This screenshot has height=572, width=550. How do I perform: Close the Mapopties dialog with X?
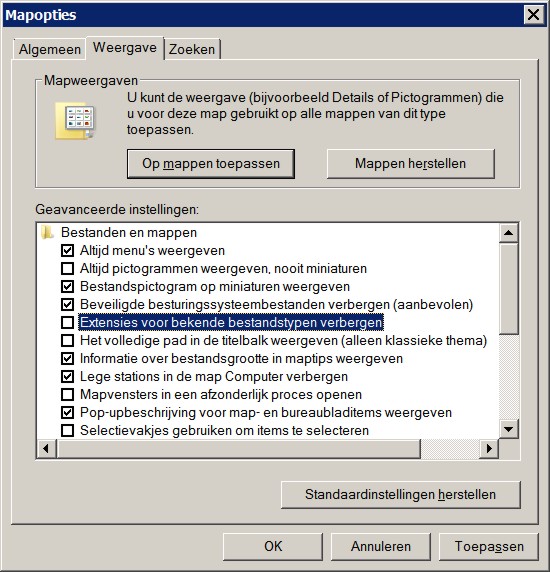pos(533,15)
